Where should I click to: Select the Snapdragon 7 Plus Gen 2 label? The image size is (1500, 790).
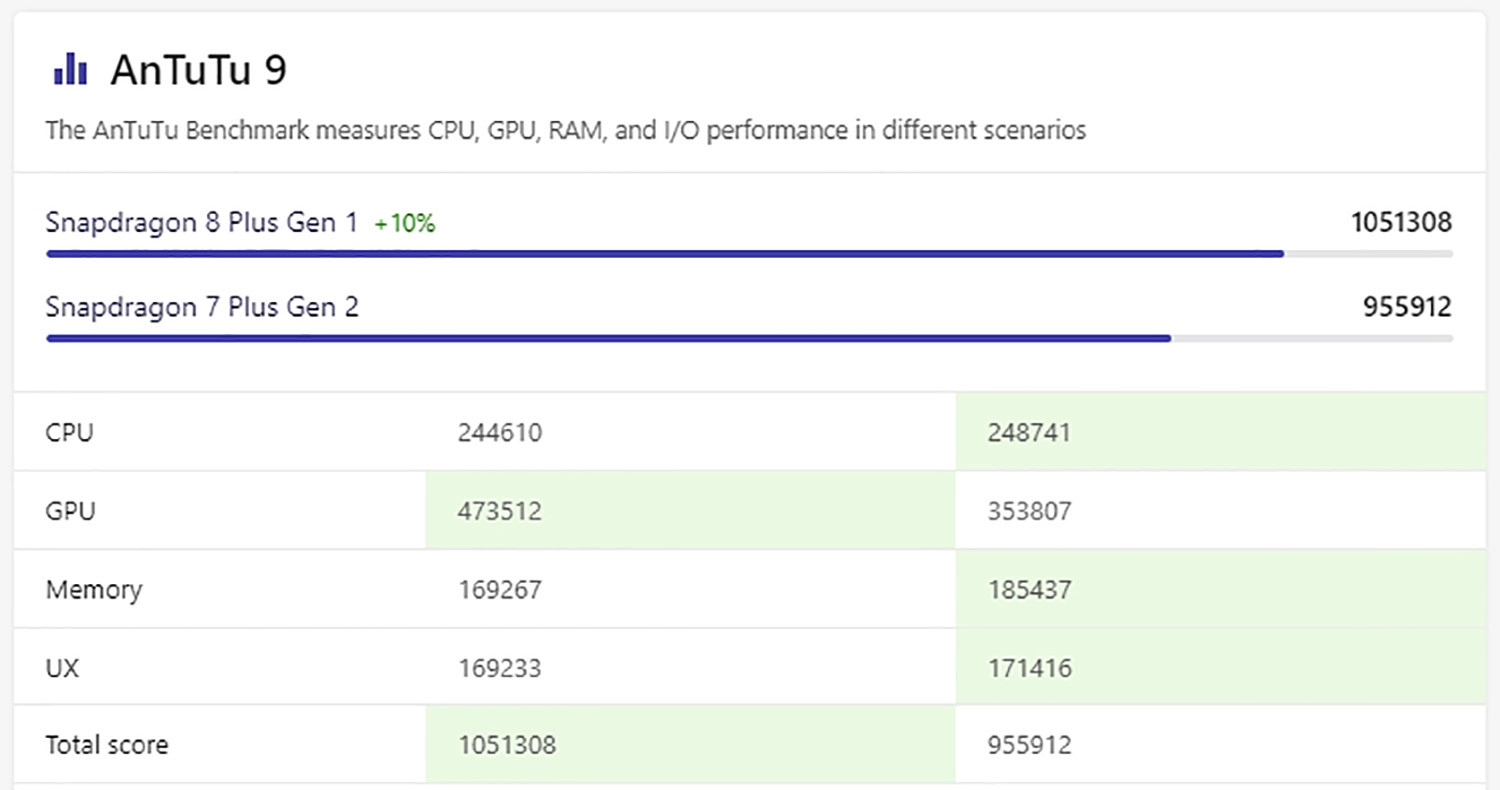pyautogui.click(x=202, y=307)
